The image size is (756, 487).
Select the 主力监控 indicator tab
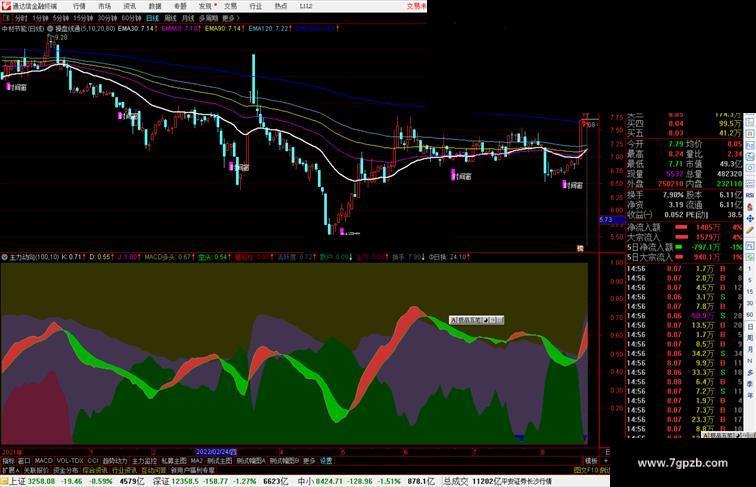tap(144, 461)
